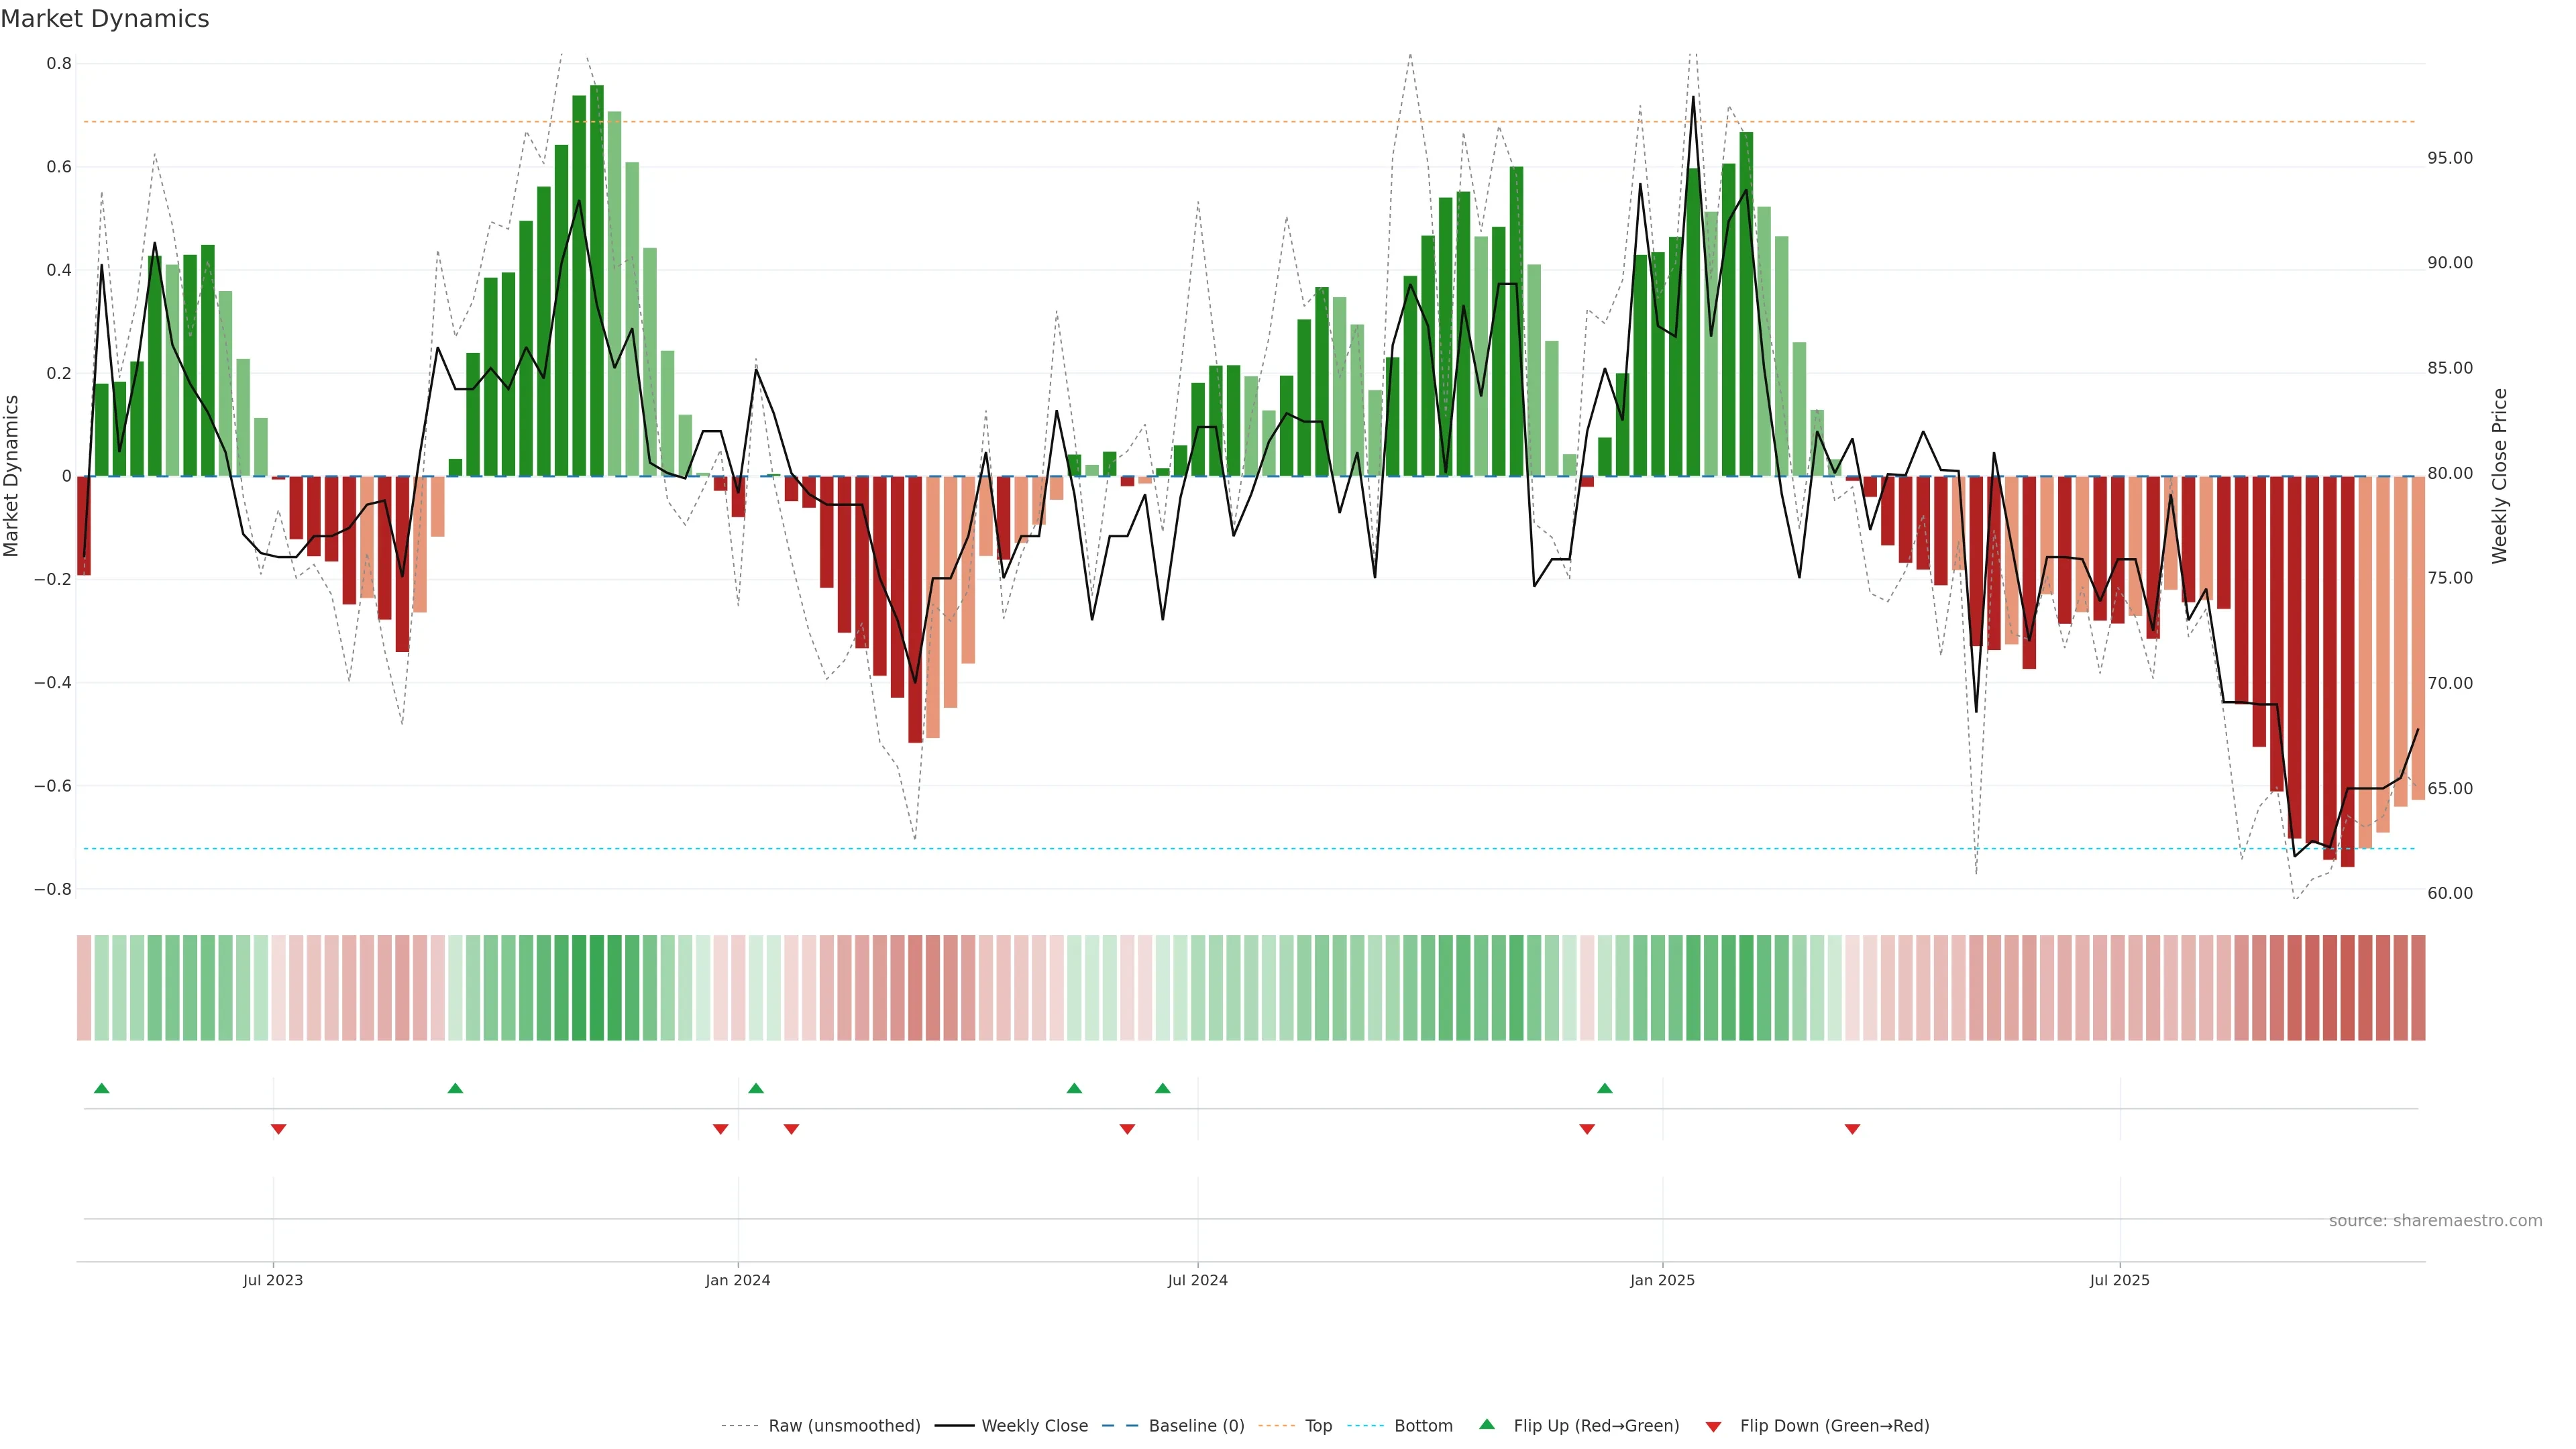This screenshot has height=1449, width=2576.
Task: Click the Flip Up marker just after Jan 2024
Action: 756,1088
